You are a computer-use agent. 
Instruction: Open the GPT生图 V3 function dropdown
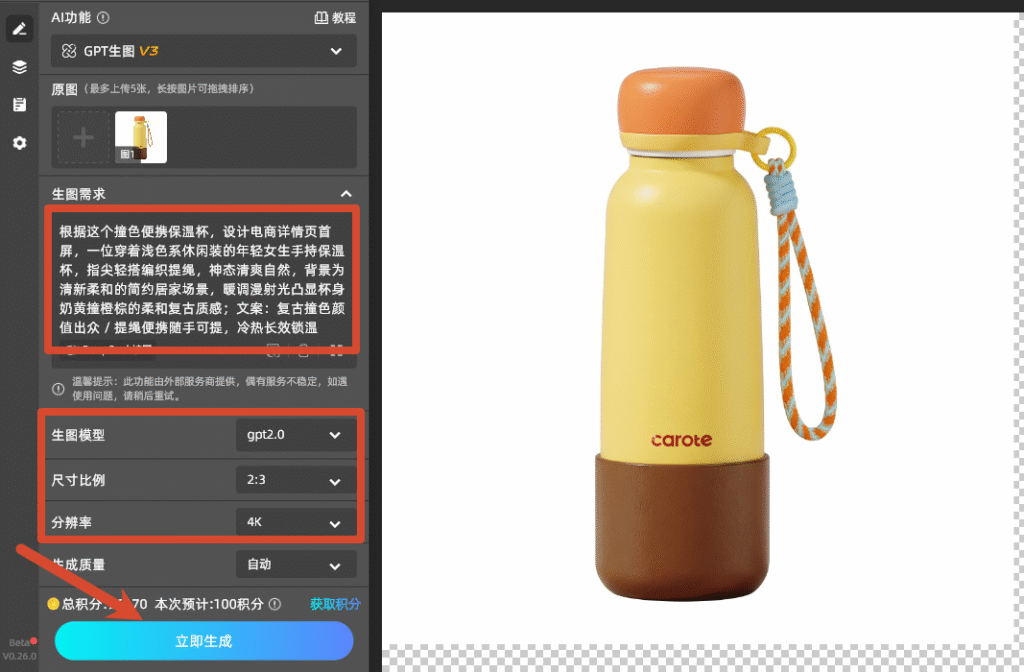point(204,51)
